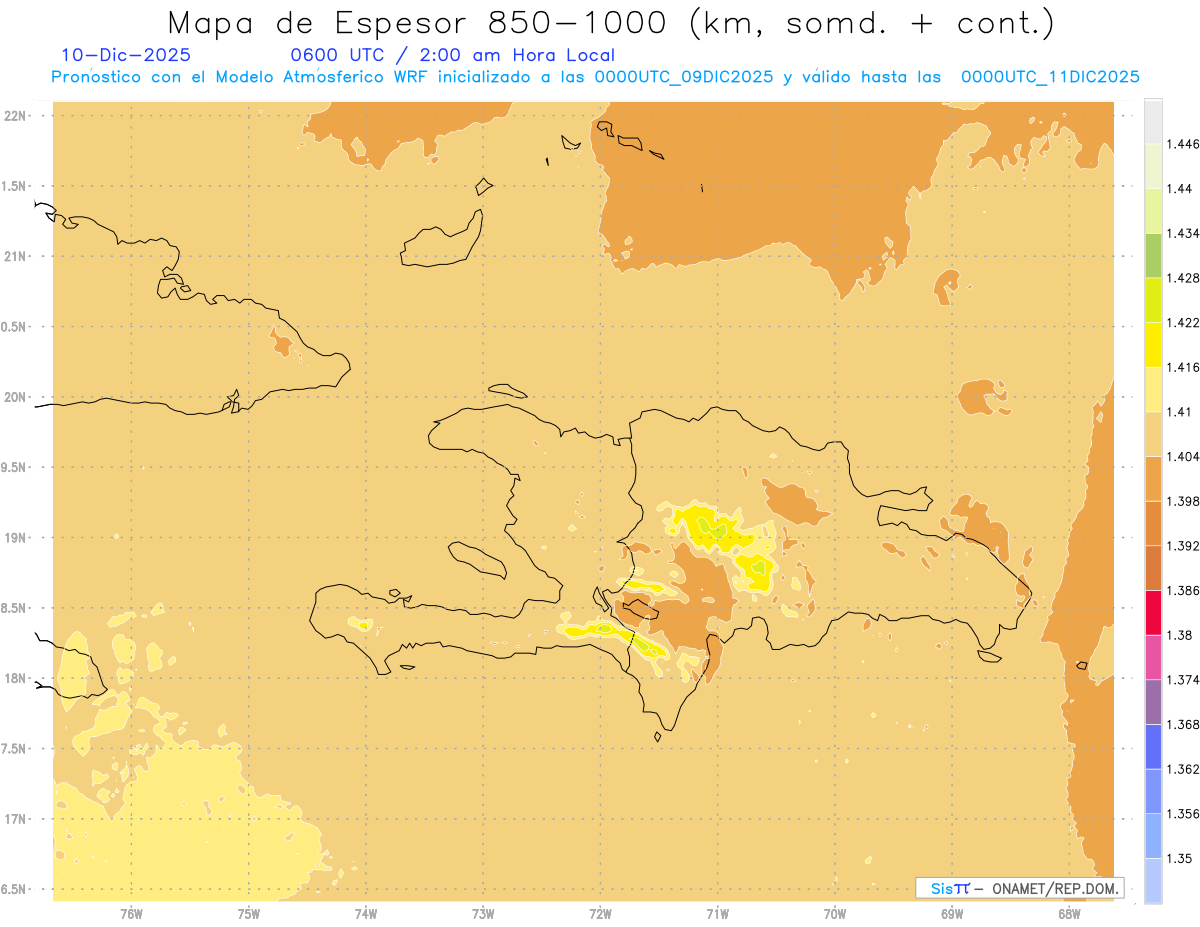
Task: Click the colorbar value '1.398'
Action: (x=1181, y=501)
